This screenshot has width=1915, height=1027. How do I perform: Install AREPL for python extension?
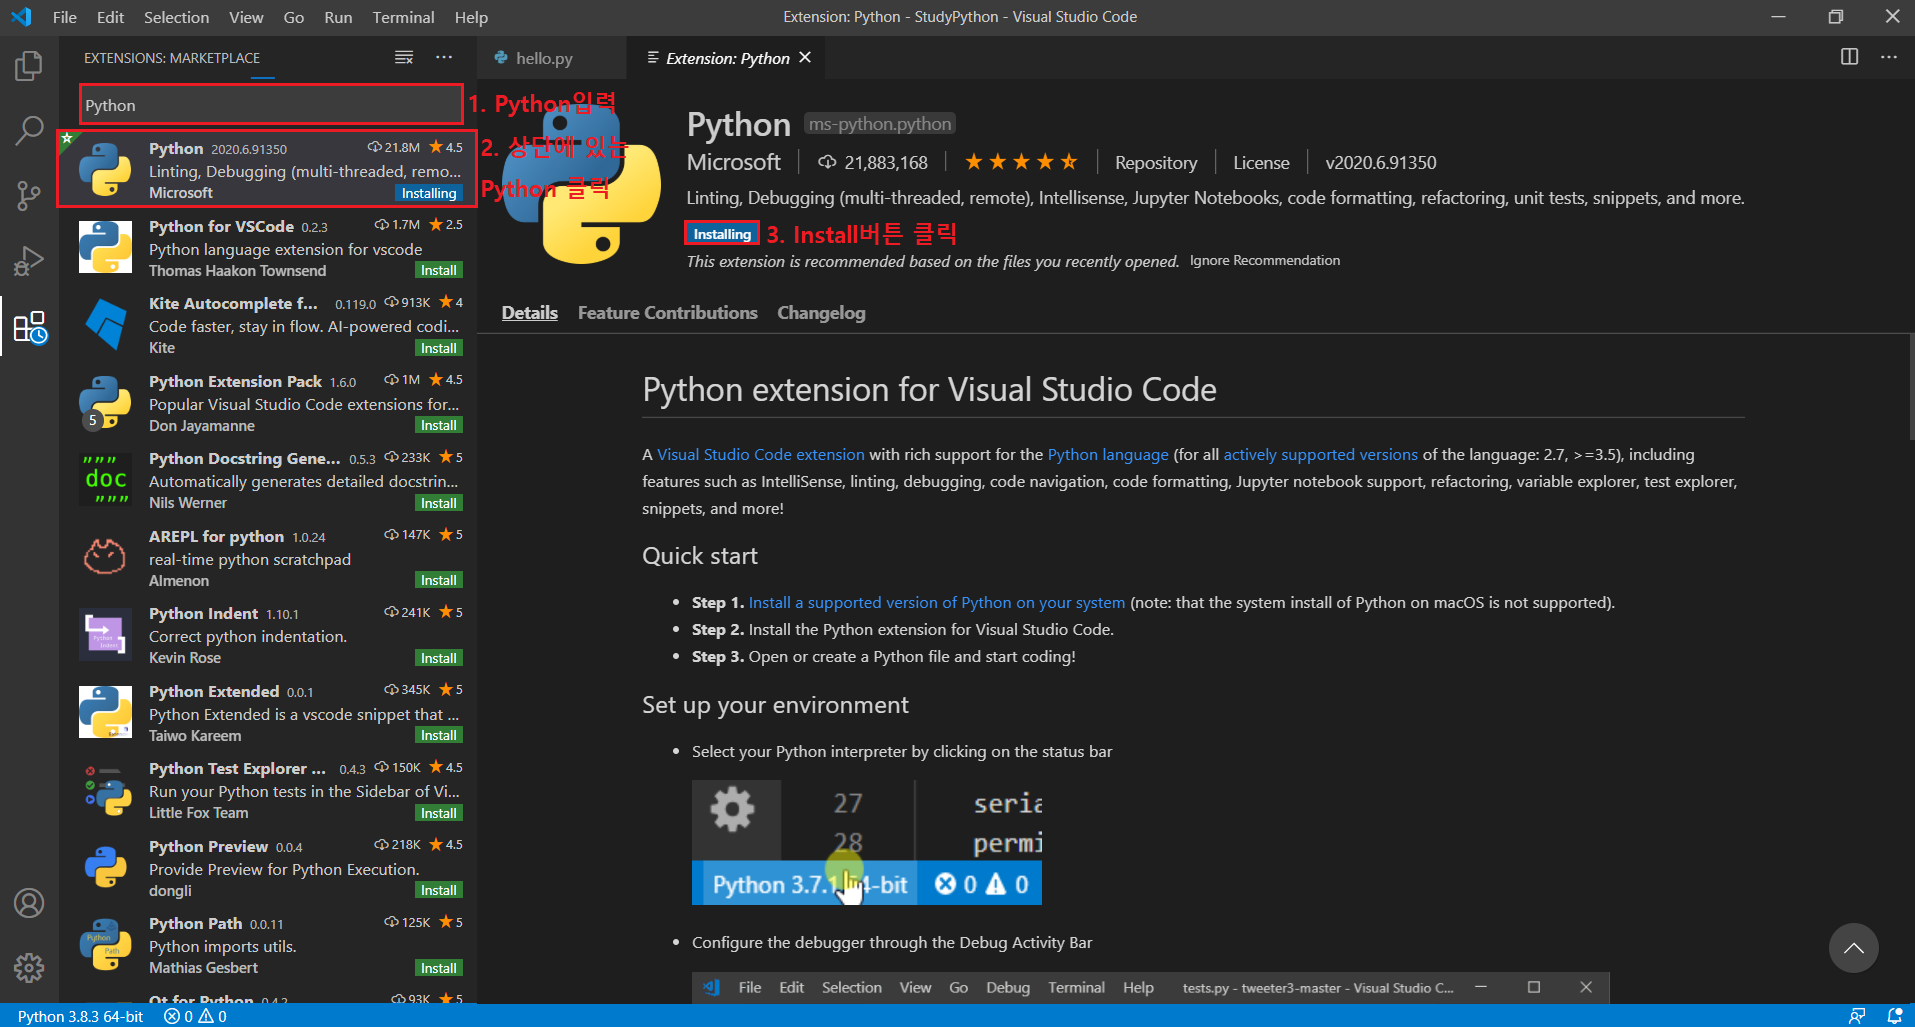438,581
